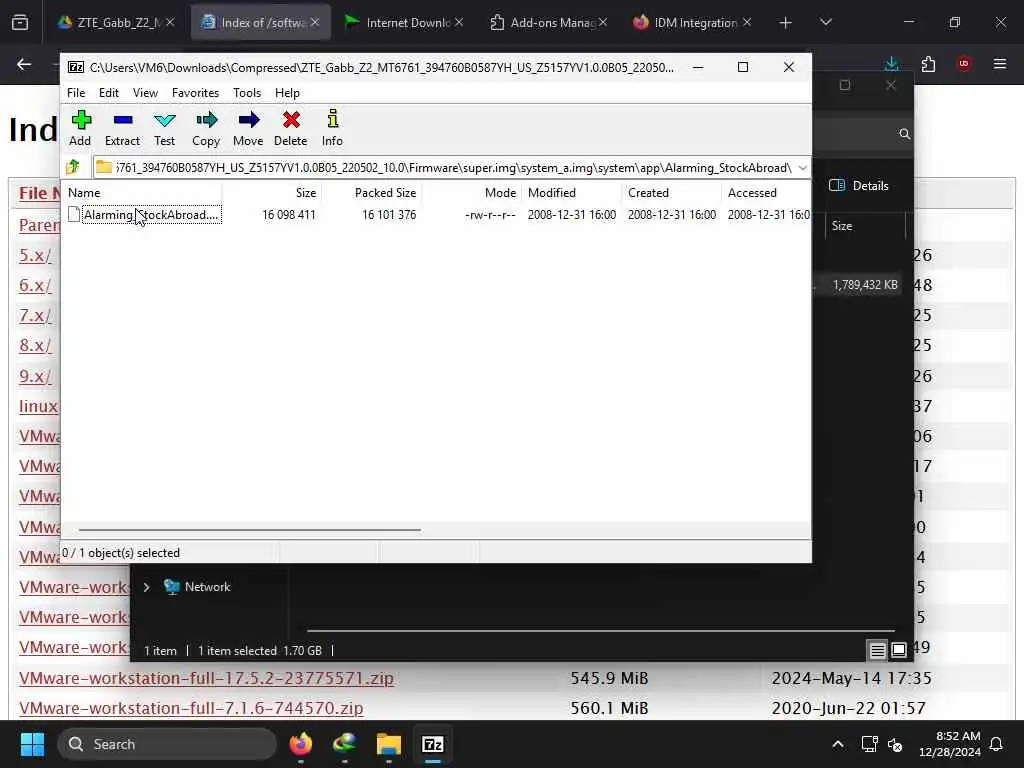Click the Extract toolbar icon
1024x768 pixels.
tap(122, 128)
